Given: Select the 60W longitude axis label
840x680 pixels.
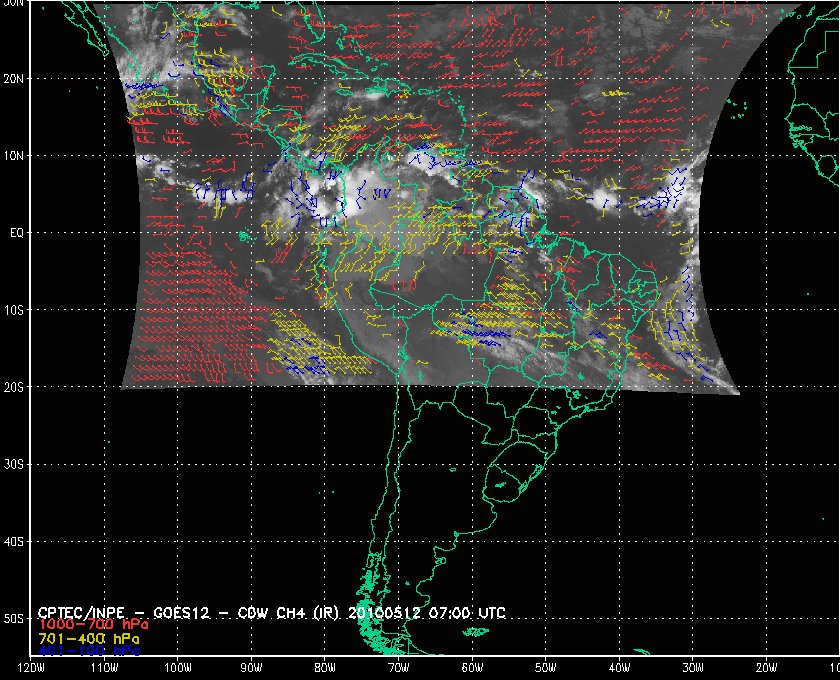Looking at the screenshot, I should tap(471, 668).
